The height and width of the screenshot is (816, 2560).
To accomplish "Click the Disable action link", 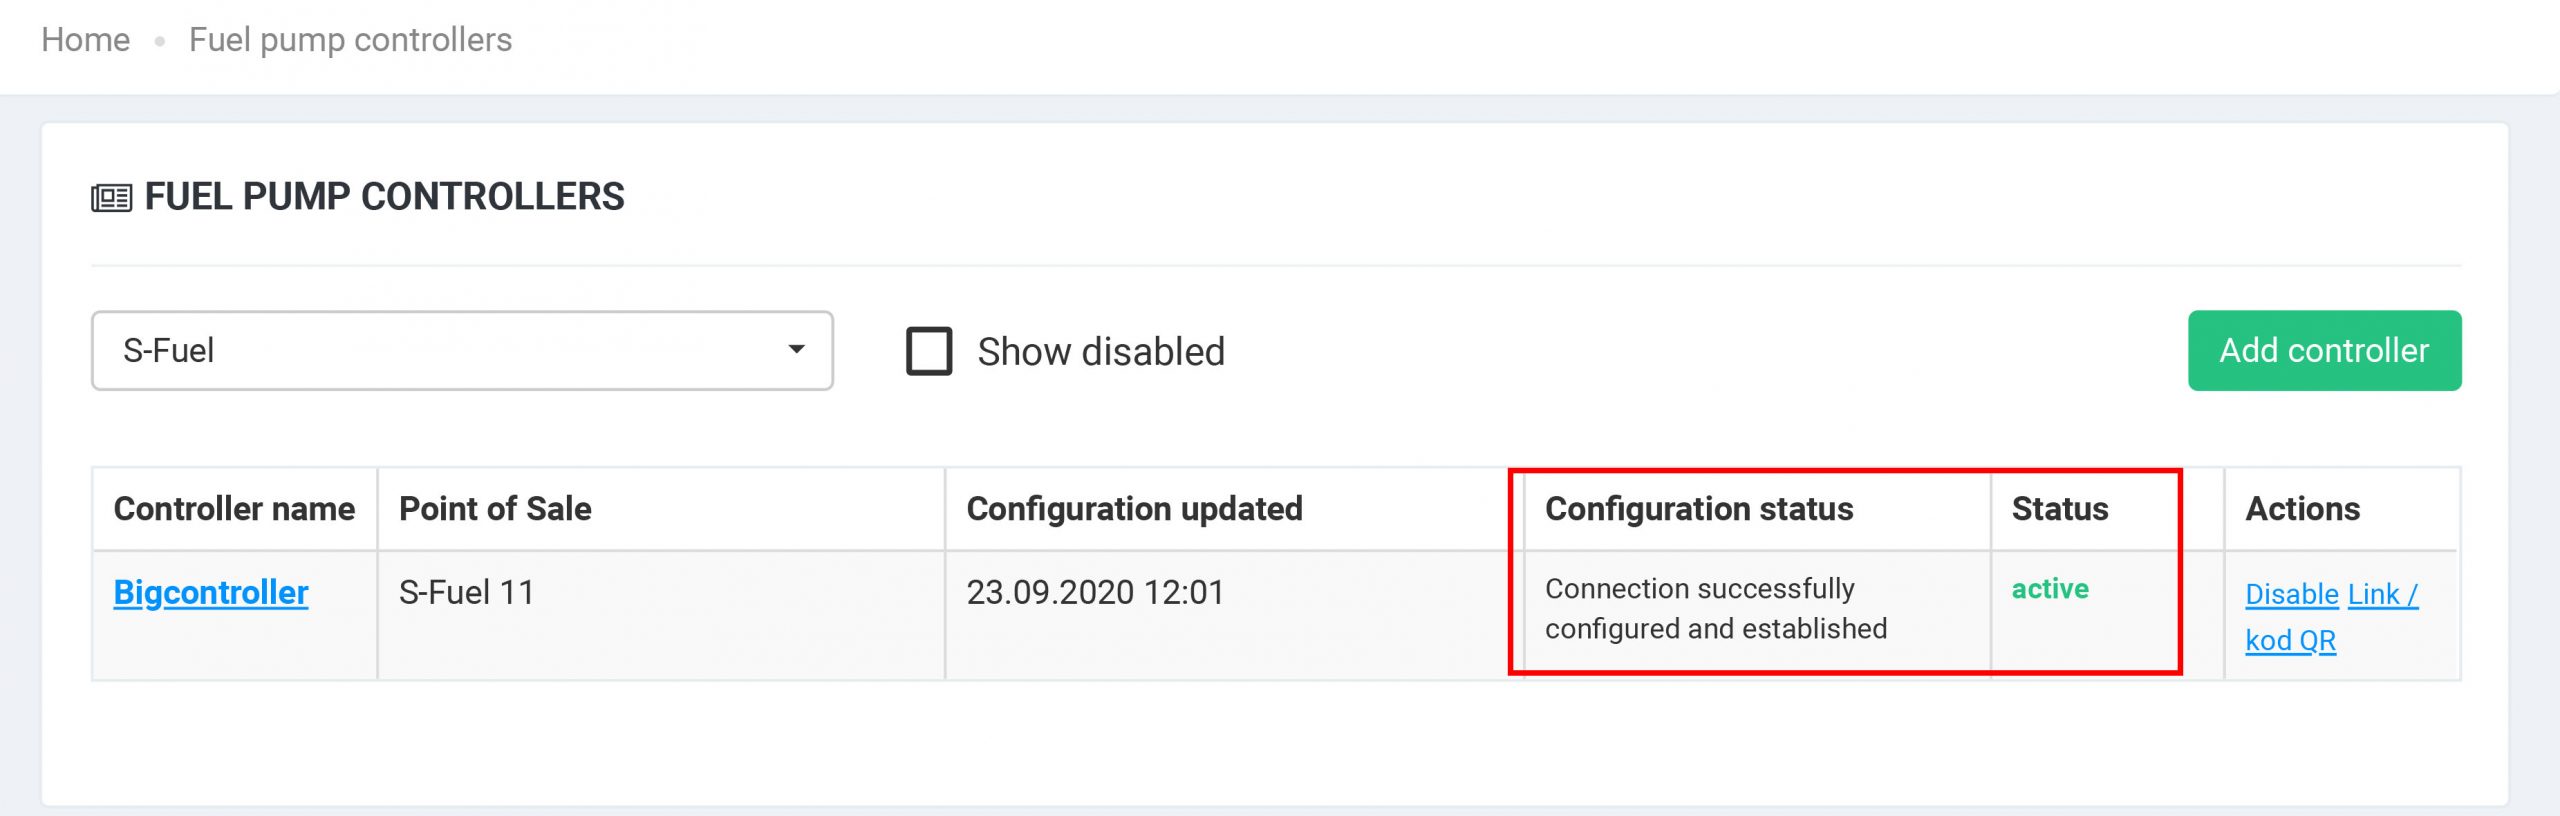I will point(2291,594).
